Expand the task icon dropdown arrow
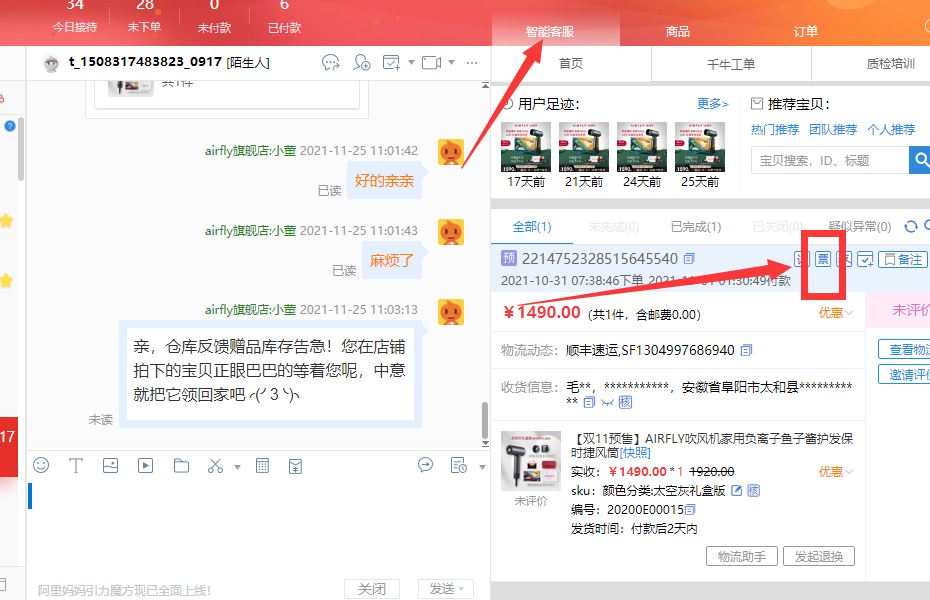Image resolution: width=930 pixels, height=600 pixels. (411, 62)
